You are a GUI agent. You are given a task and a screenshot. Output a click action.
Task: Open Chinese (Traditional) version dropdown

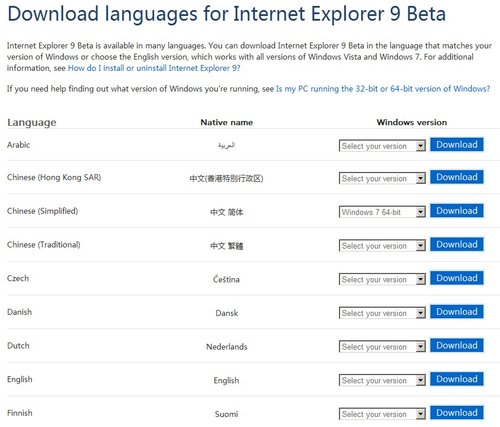[382, 246]
